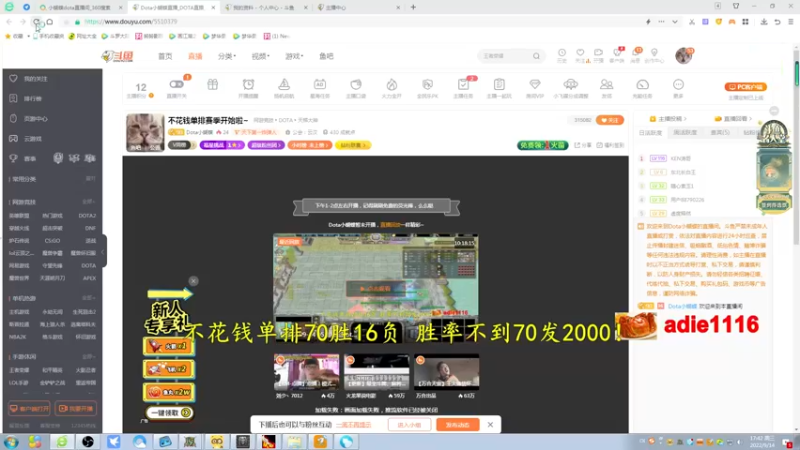800x450 pixels.
Task: Select DNF category in sidebar
Action: coord(90,228)
